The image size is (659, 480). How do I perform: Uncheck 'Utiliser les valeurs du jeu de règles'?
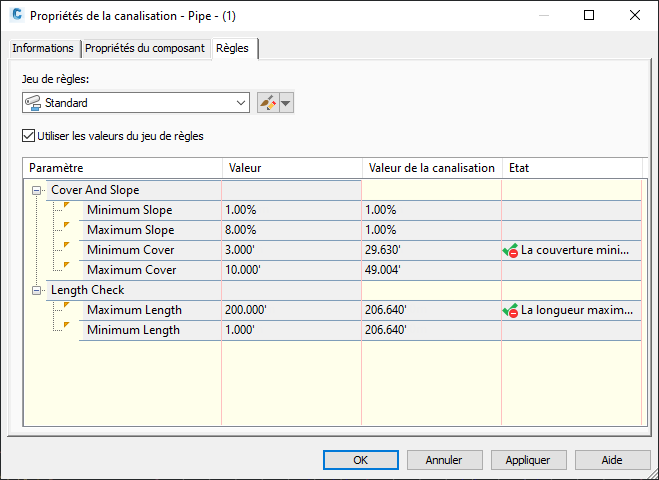[x=27, y=136]
